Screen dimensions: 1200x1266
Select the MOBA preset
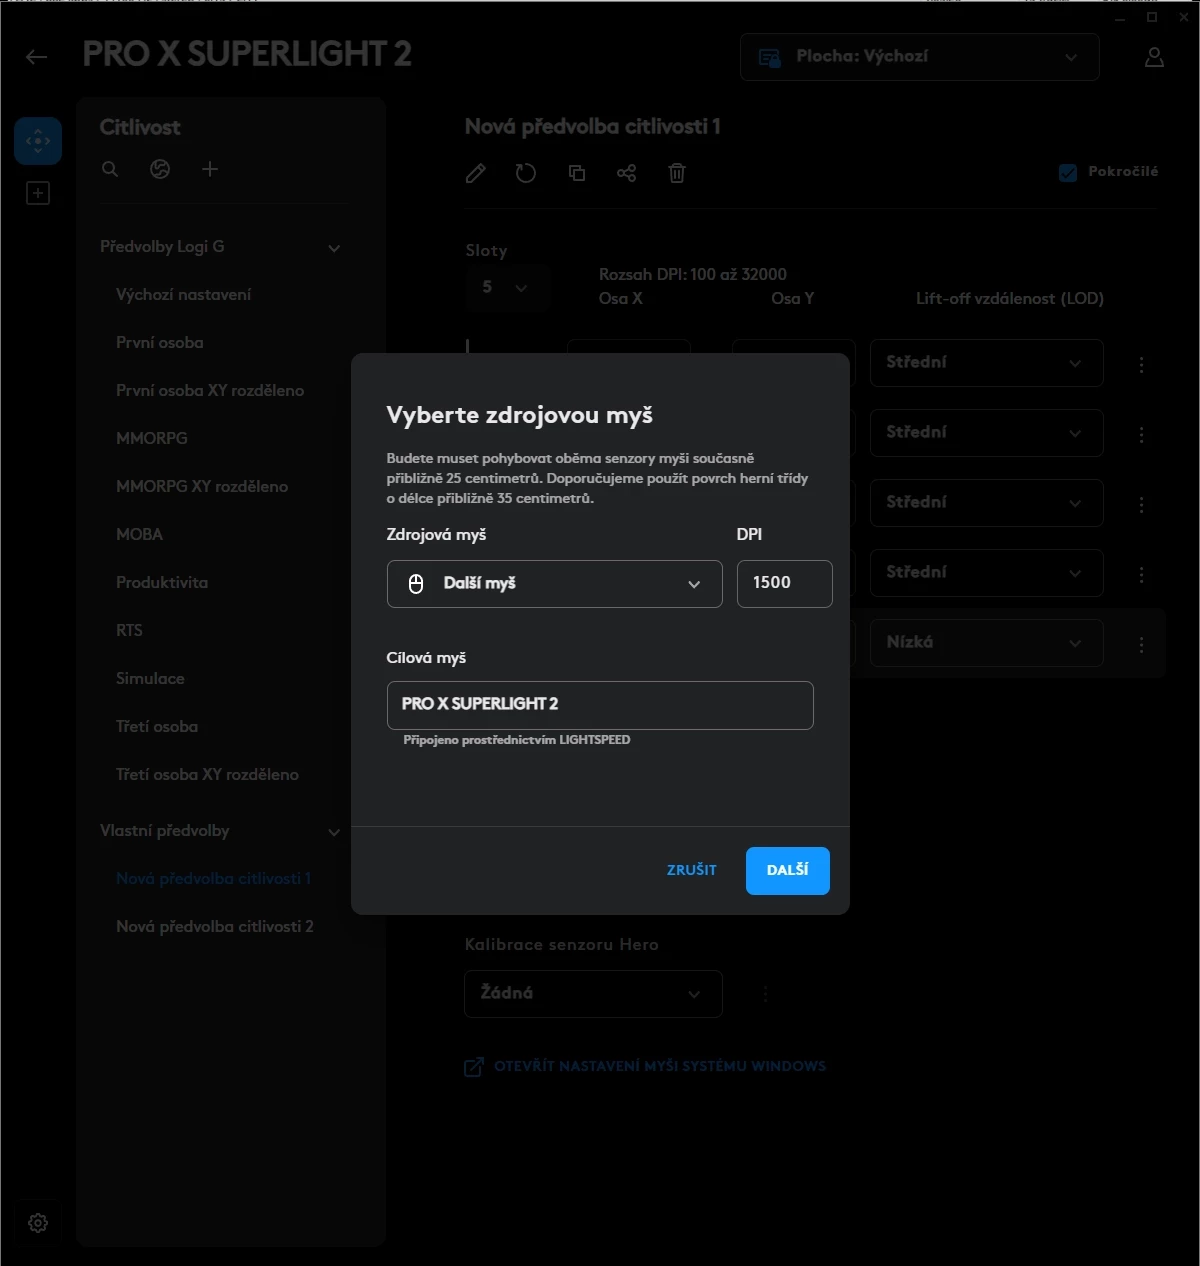(x=140, y=535)
